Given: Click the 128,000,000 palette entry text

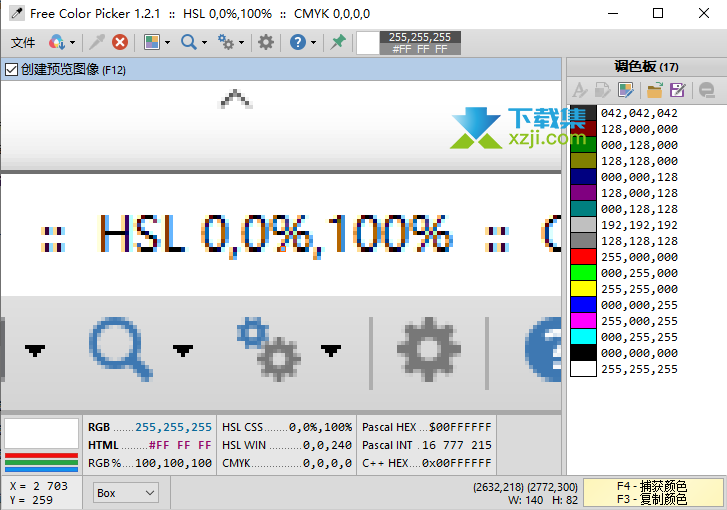Looking at the screenshot, I should [639, 129].
